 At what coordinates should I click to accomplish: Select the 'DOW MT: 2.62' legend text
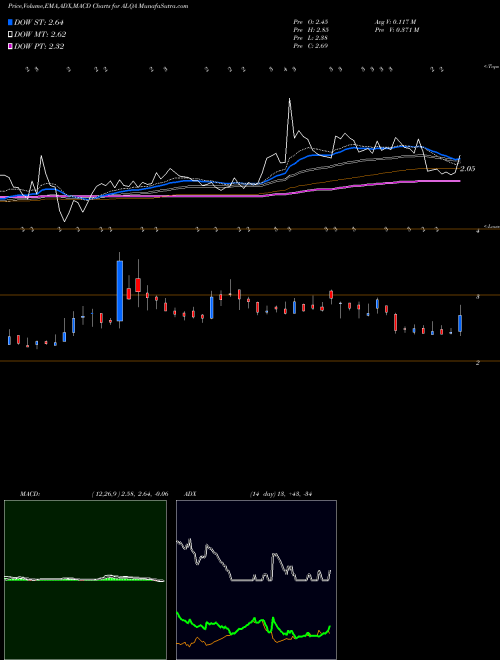click(x=40, y=35)
